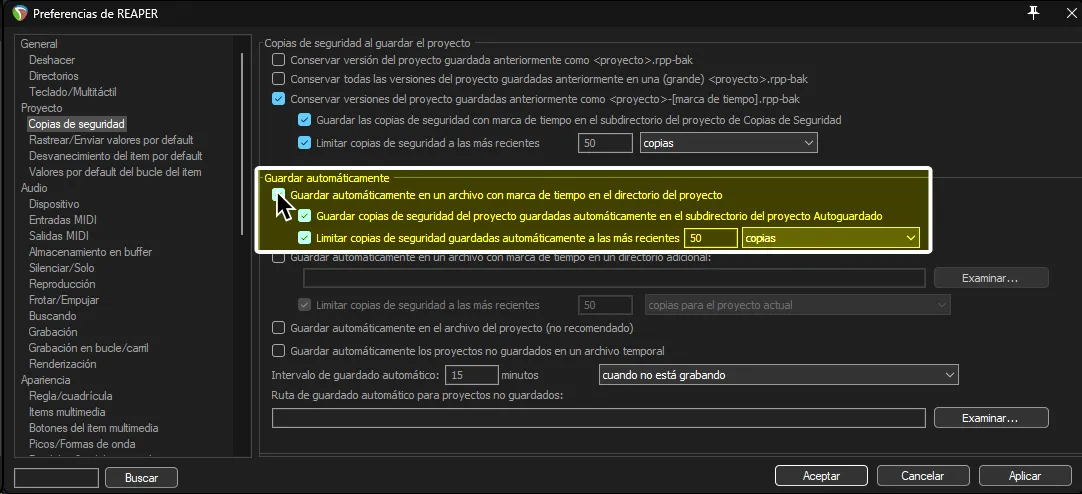1082x494 pixels.
Task: Select Copias de seguridad in the preferences tree
Action: click(x=77, y=124)
